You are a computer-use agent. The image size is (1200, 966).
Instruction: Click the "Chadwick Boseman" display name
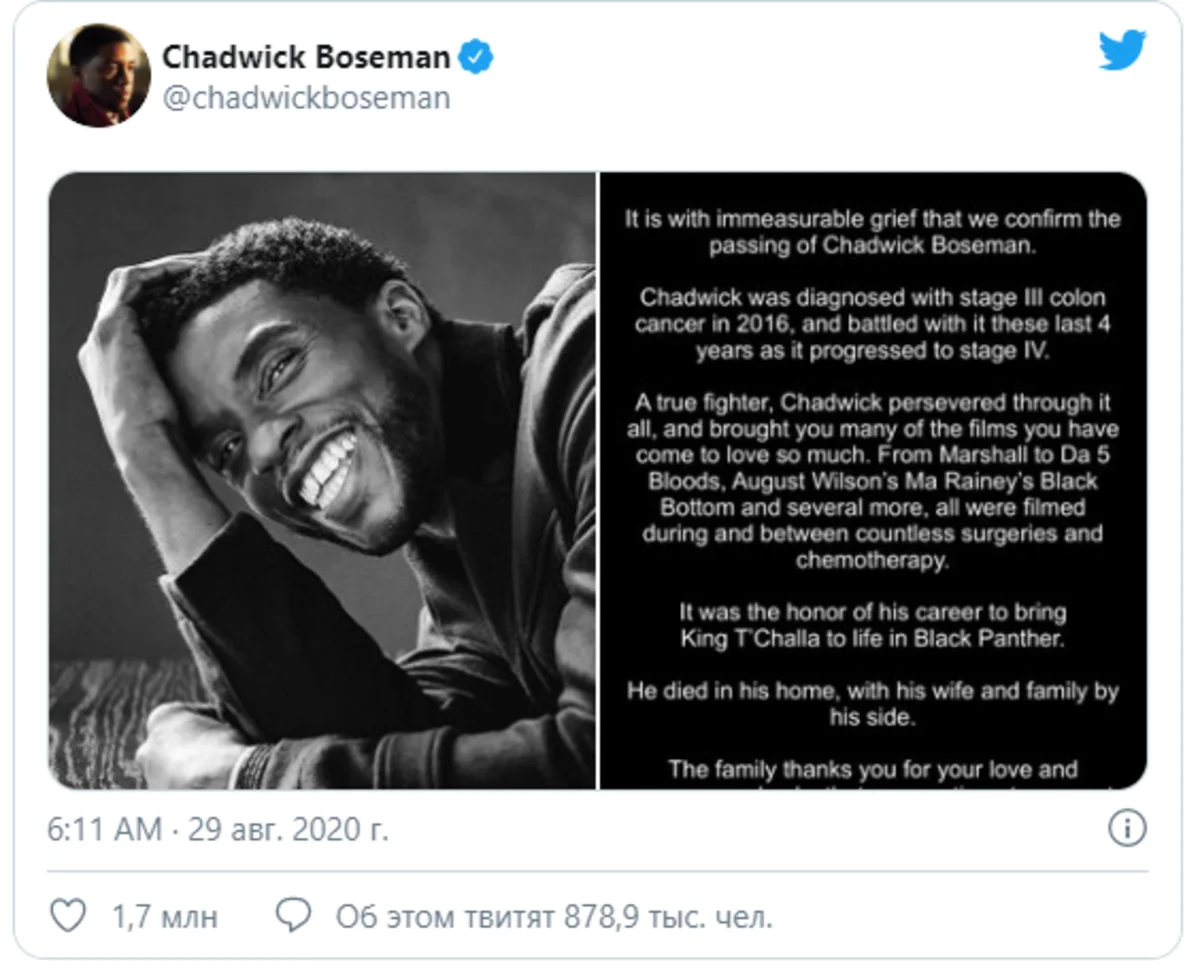(x=305, y=58)
